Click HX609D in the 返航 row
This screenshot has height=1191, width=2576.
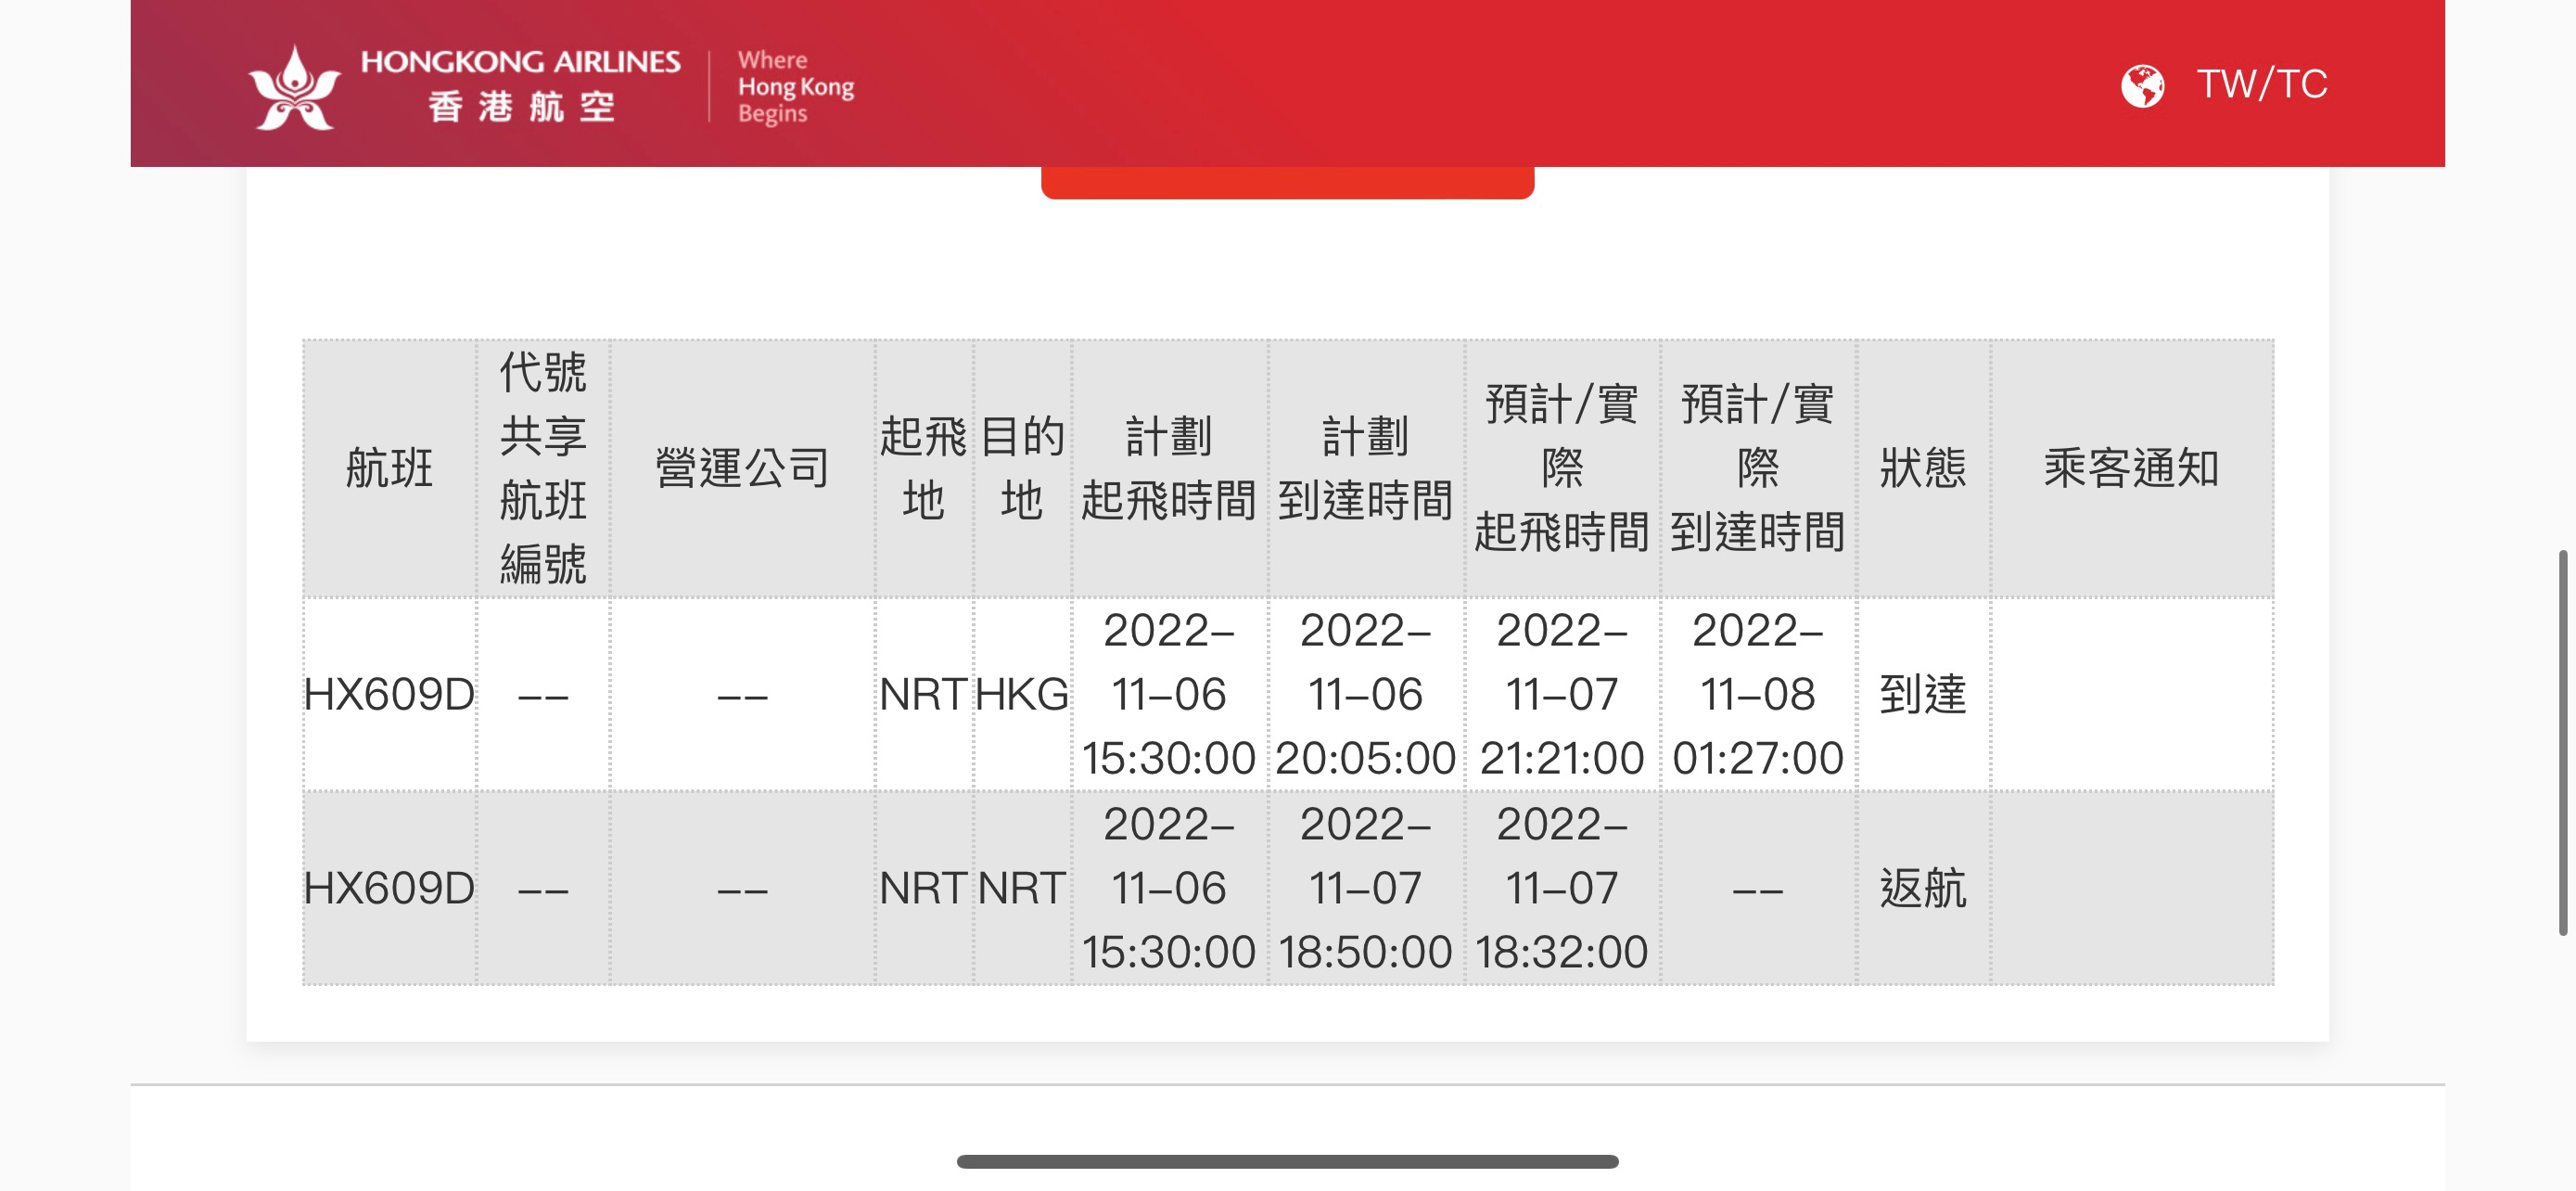click(x=389, y=888)
